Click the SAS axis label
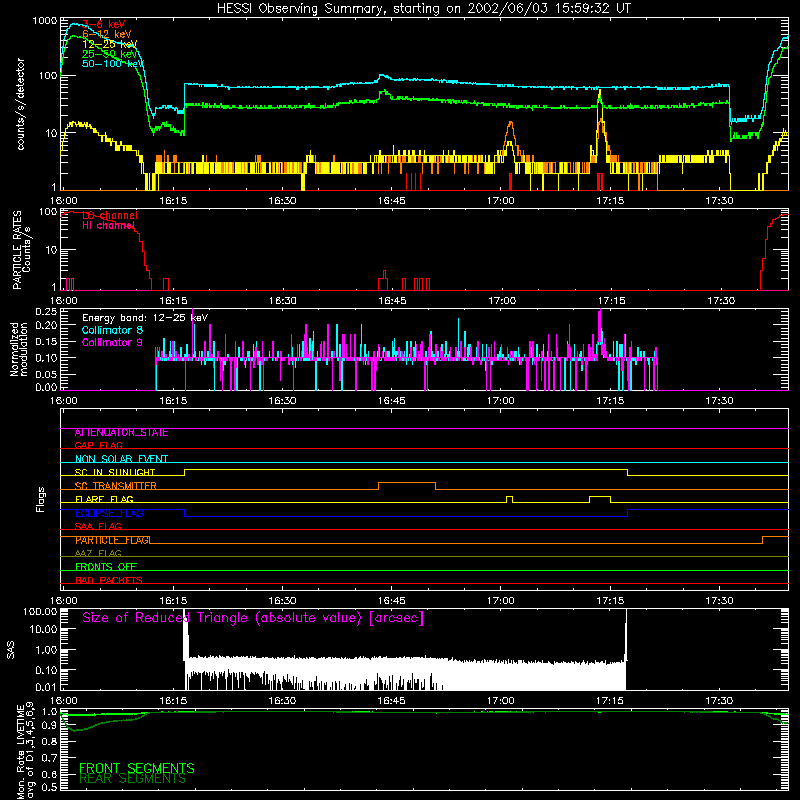Screen dimensions: 800x800 (11, 651)
